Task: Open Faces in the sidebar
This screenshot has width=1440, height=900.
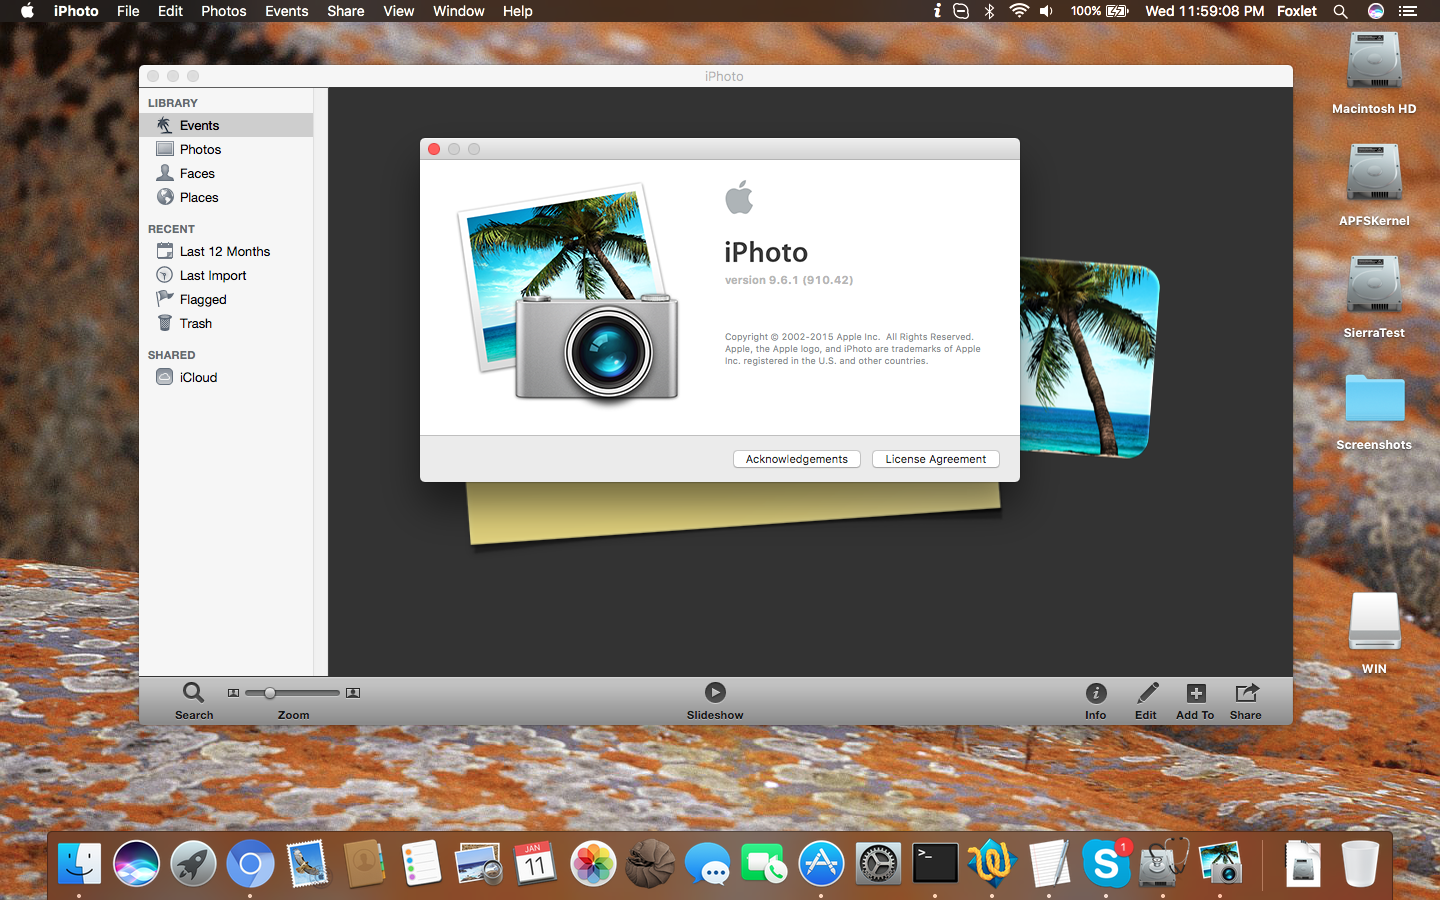Action: click(x=226, y=173)
